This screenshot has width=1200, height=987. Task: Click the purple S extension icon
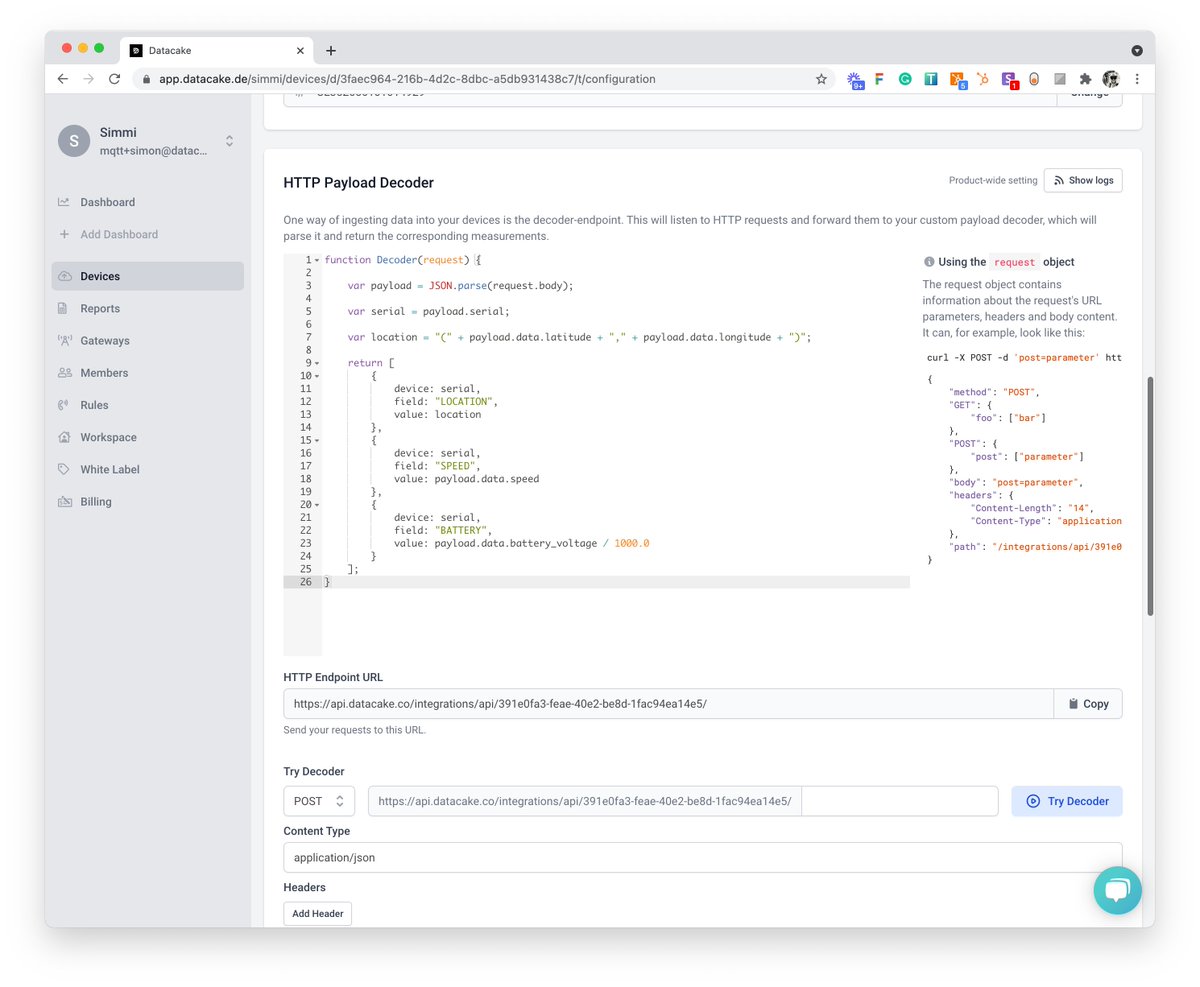pos(1009,80)
